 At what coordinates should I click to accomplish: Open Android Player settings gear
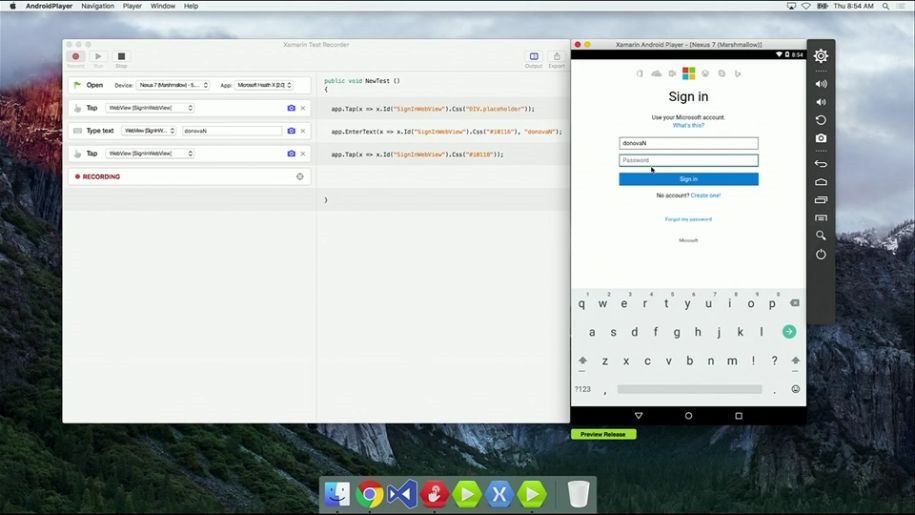(821, 57)
